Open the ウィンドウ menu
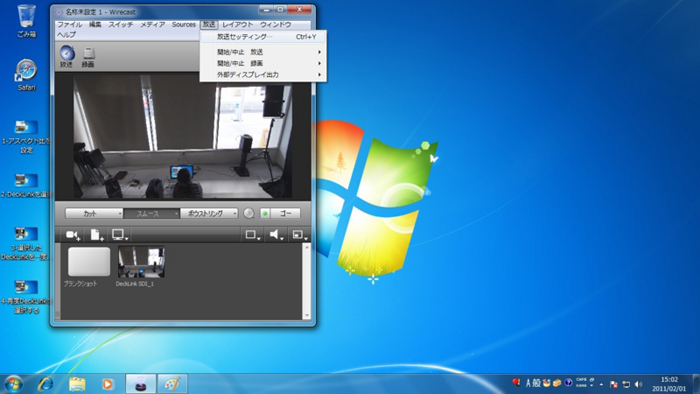700x394 pixels. coord(275,25)
